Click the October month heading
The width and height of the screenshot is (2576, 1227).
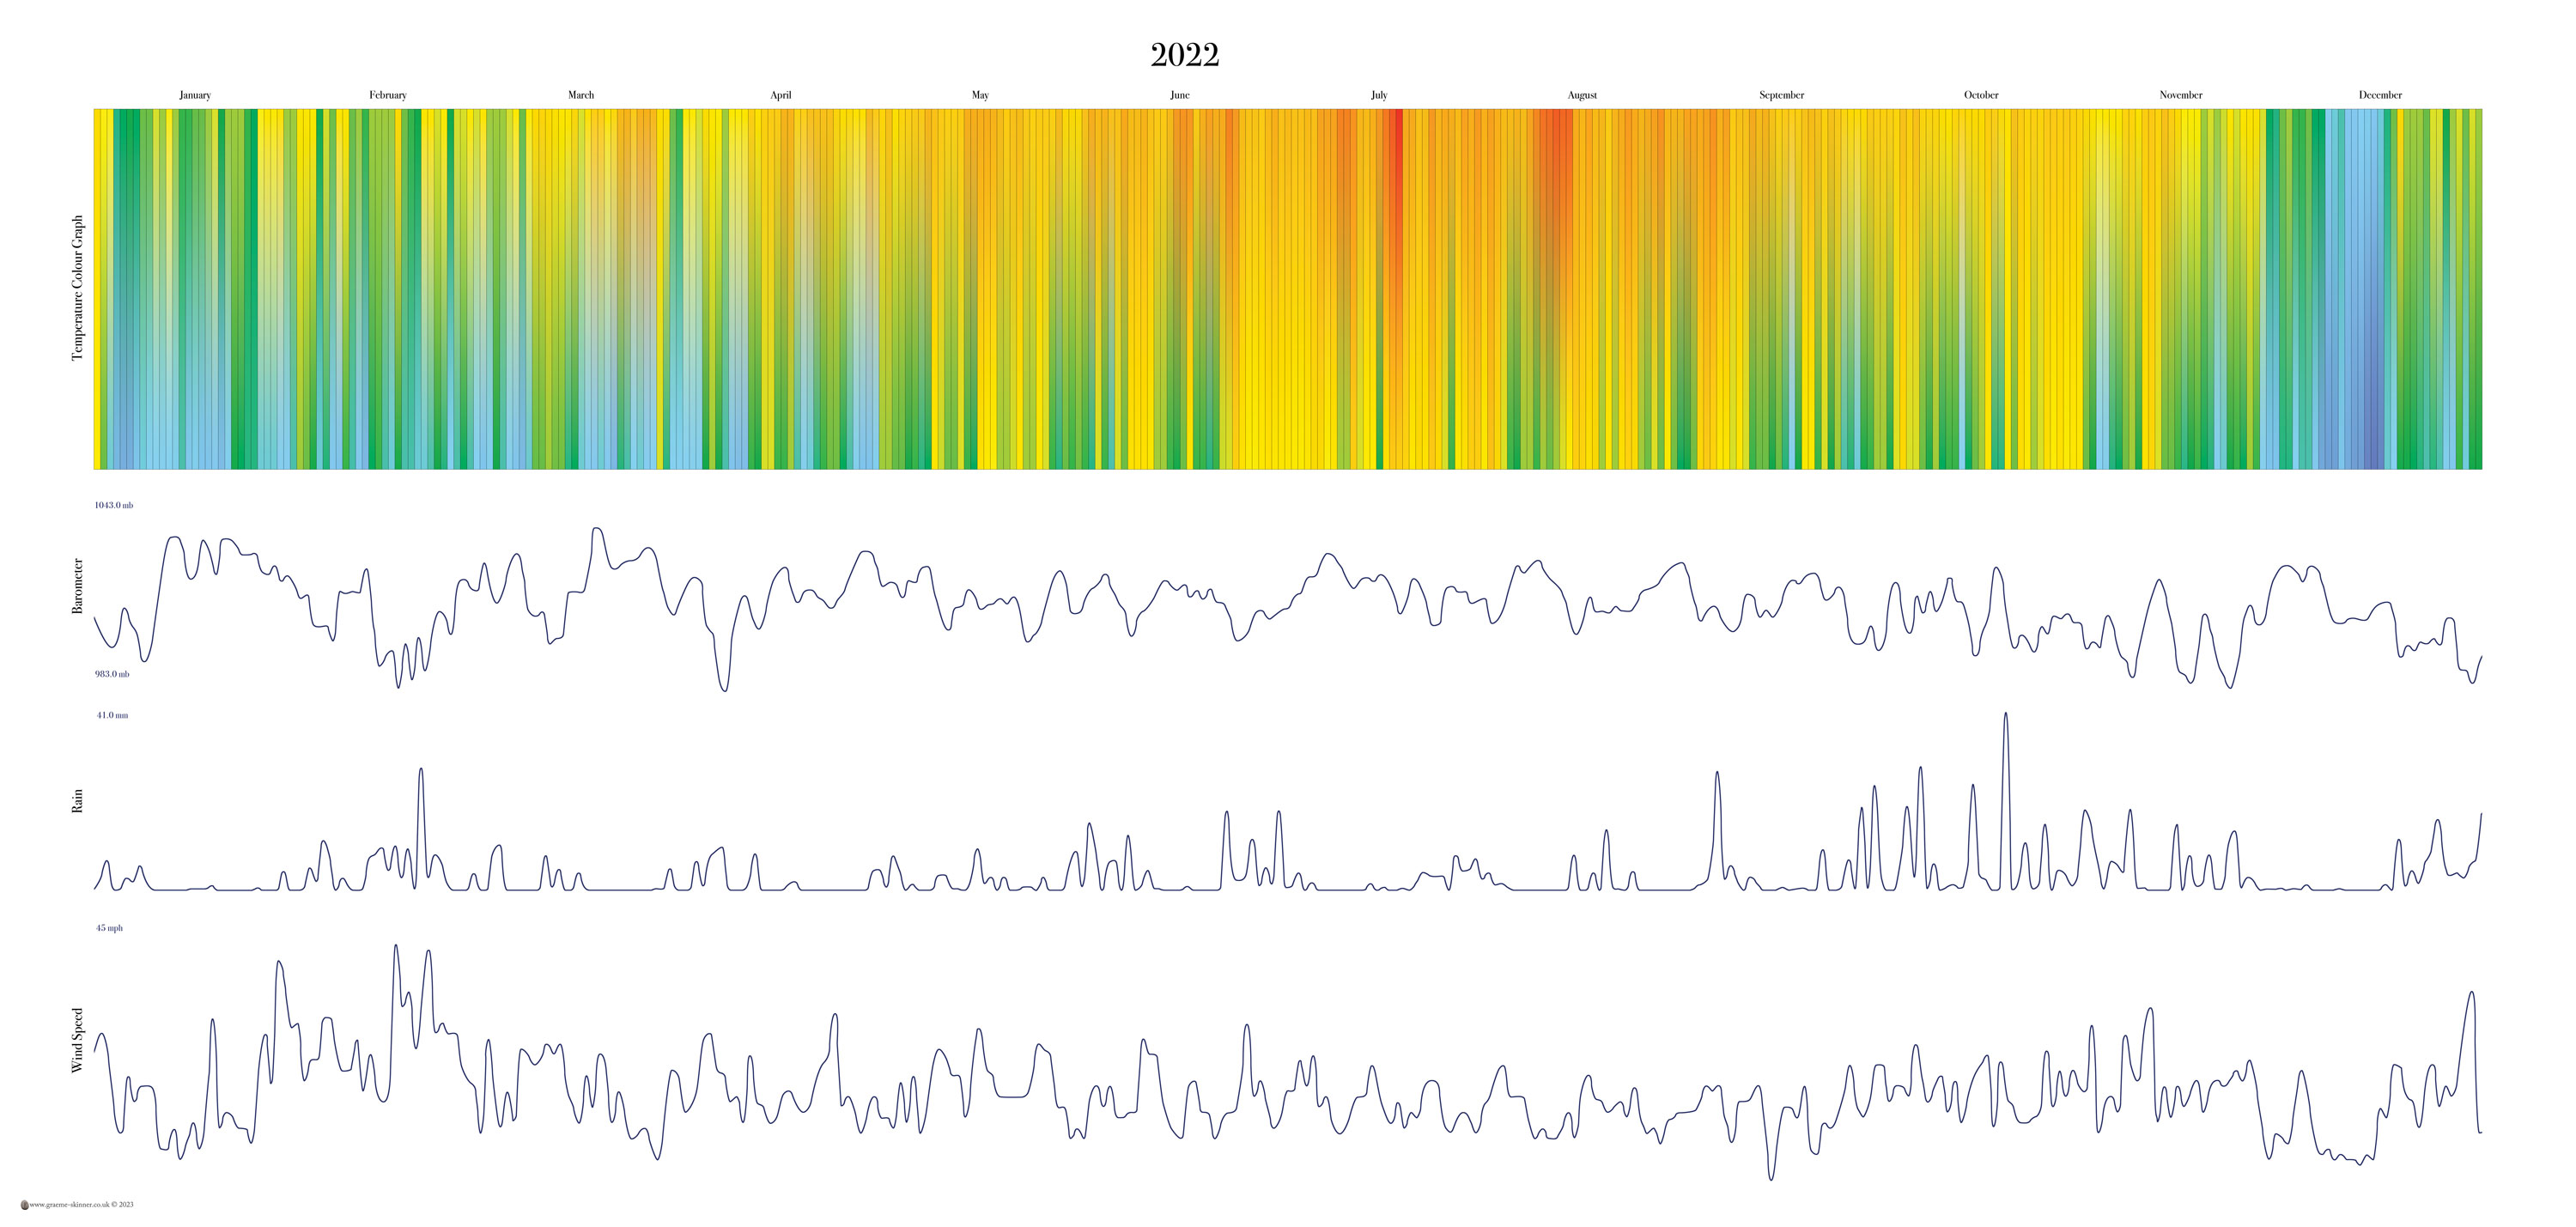tap(1981, 95)
